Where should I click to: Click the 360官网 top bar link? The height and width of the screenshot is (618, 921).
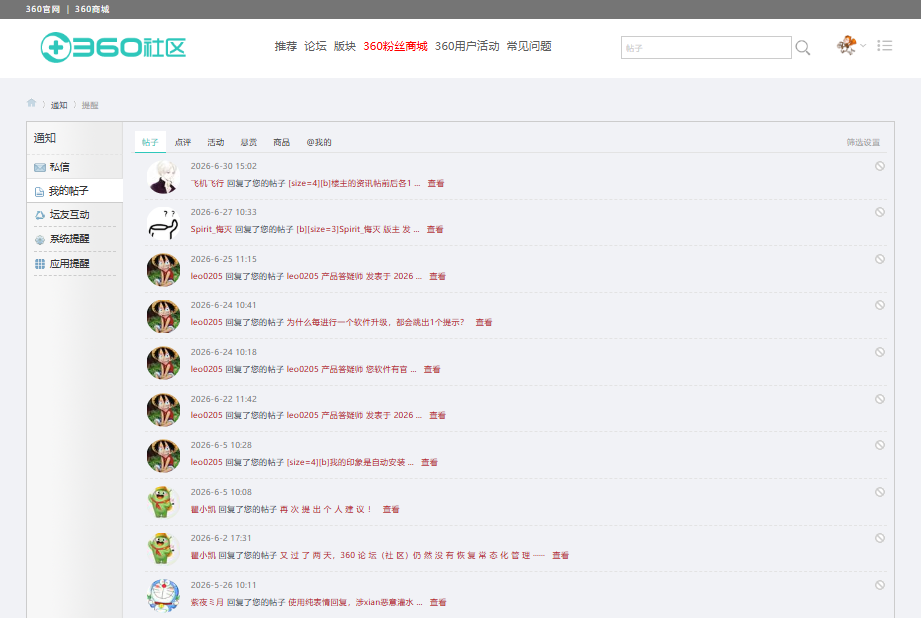coord(43,9)
